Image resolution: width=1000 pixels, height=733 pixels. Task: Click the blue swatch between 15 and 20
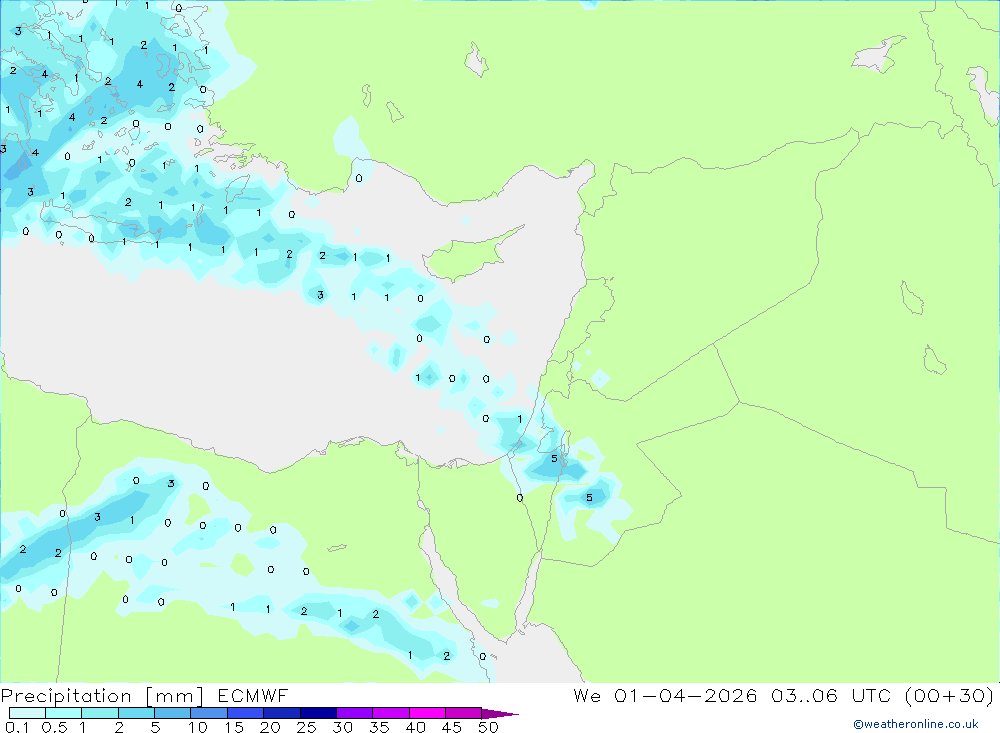point(245,713)
